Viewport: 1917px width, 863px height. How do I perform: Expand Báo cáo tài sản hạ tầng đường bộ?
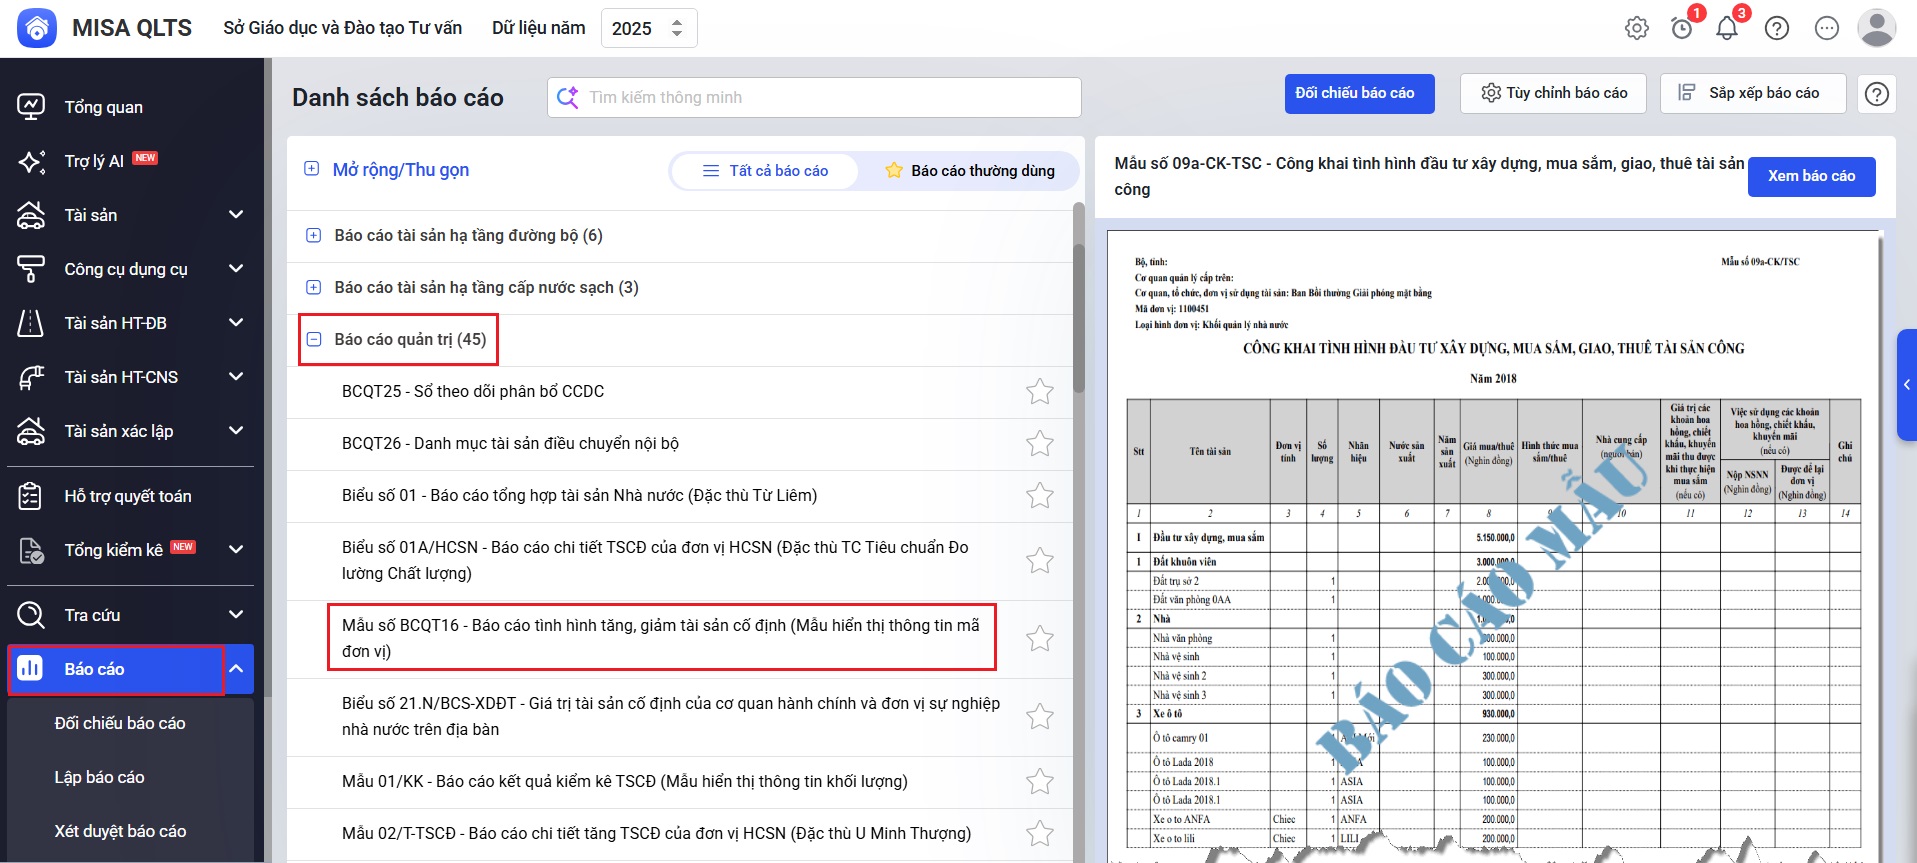pyautogui.click(x=314, y=236)
